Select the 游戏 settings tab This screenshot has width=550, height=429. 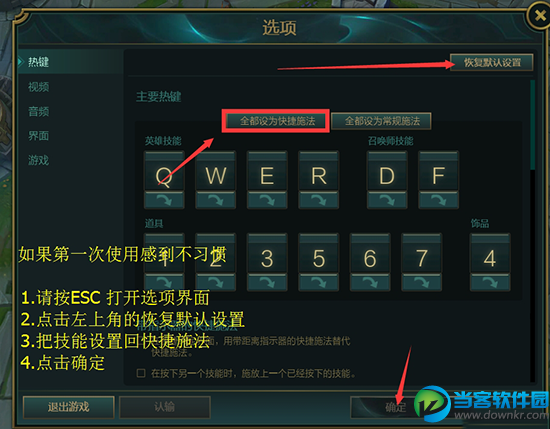[x=39, y=160]
